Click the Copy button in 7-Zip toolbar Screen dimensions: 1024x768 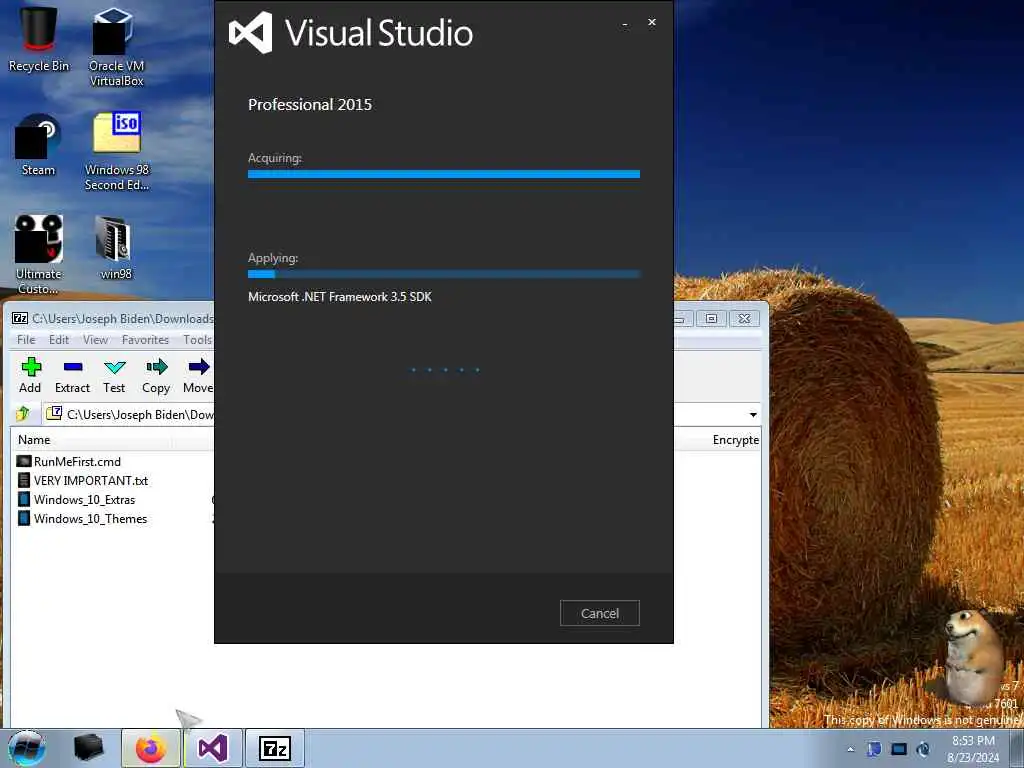156,376
